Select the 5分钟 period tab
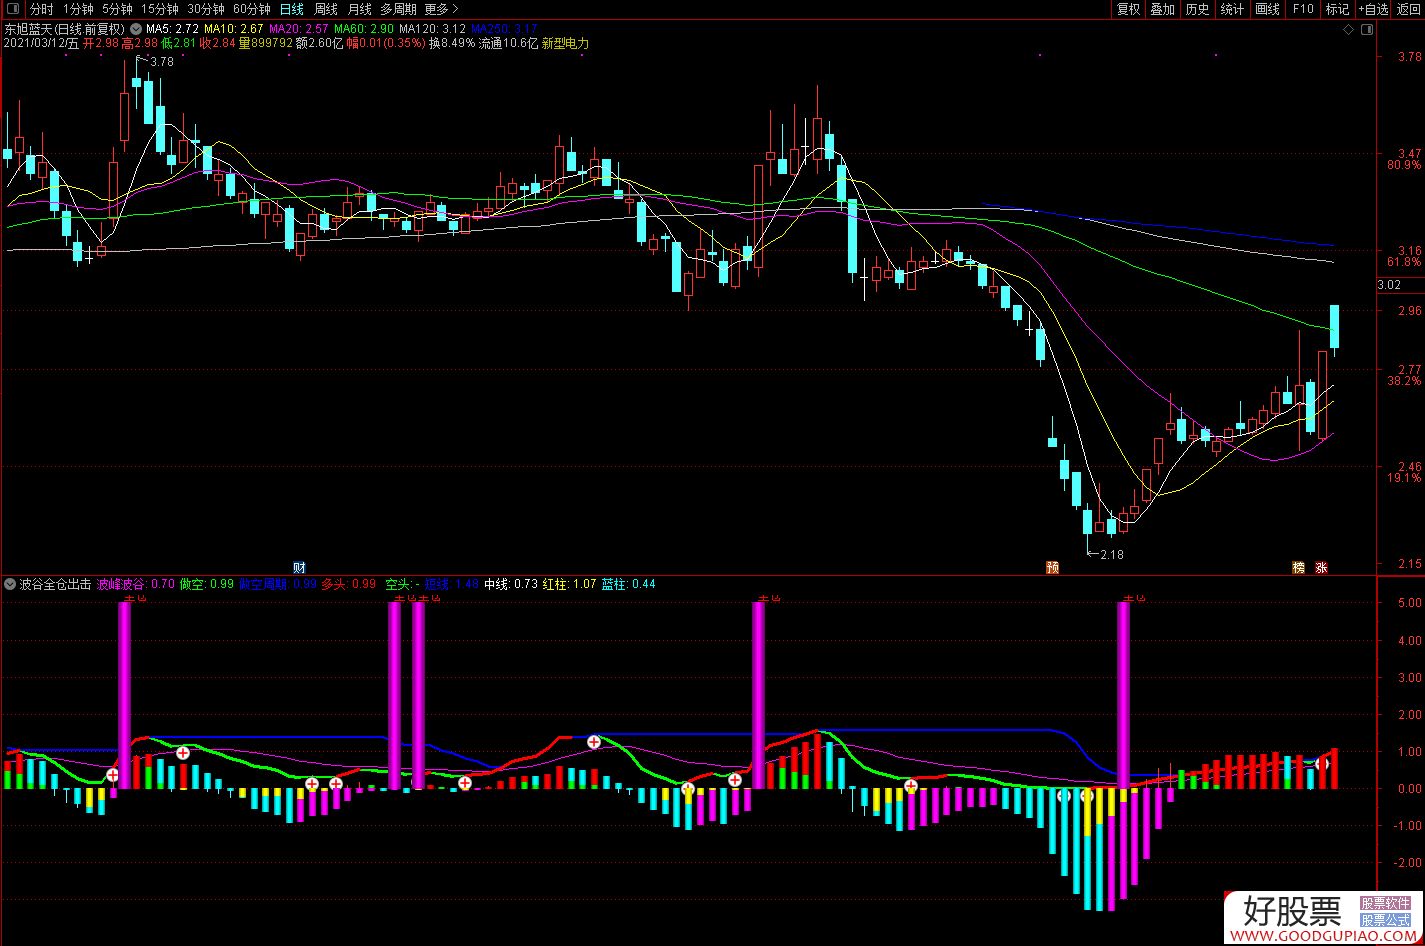 point(117,9)
